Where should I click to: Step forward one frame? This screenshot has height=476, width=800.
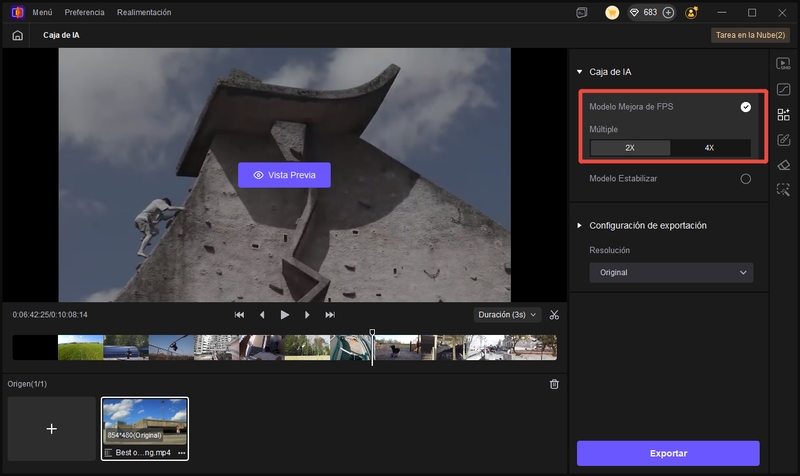307,315
